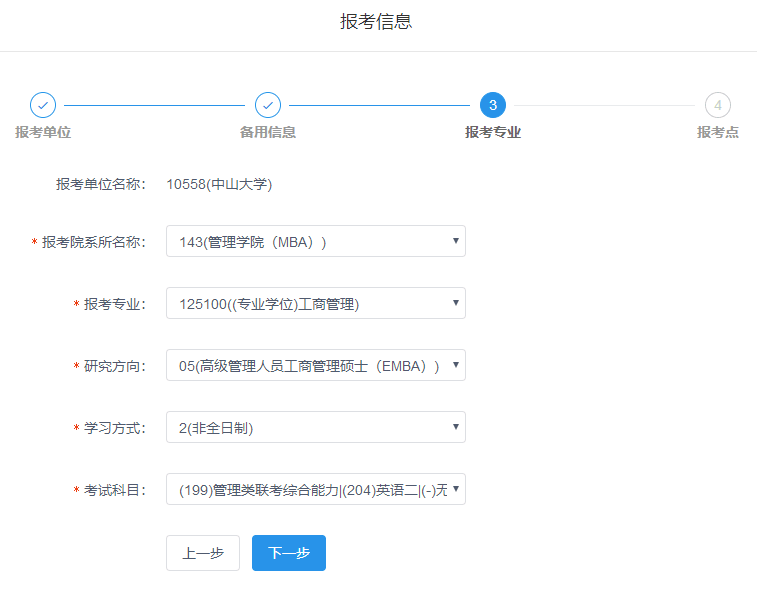Open the 考试科目 dropdown list

(x=315, y=489)
